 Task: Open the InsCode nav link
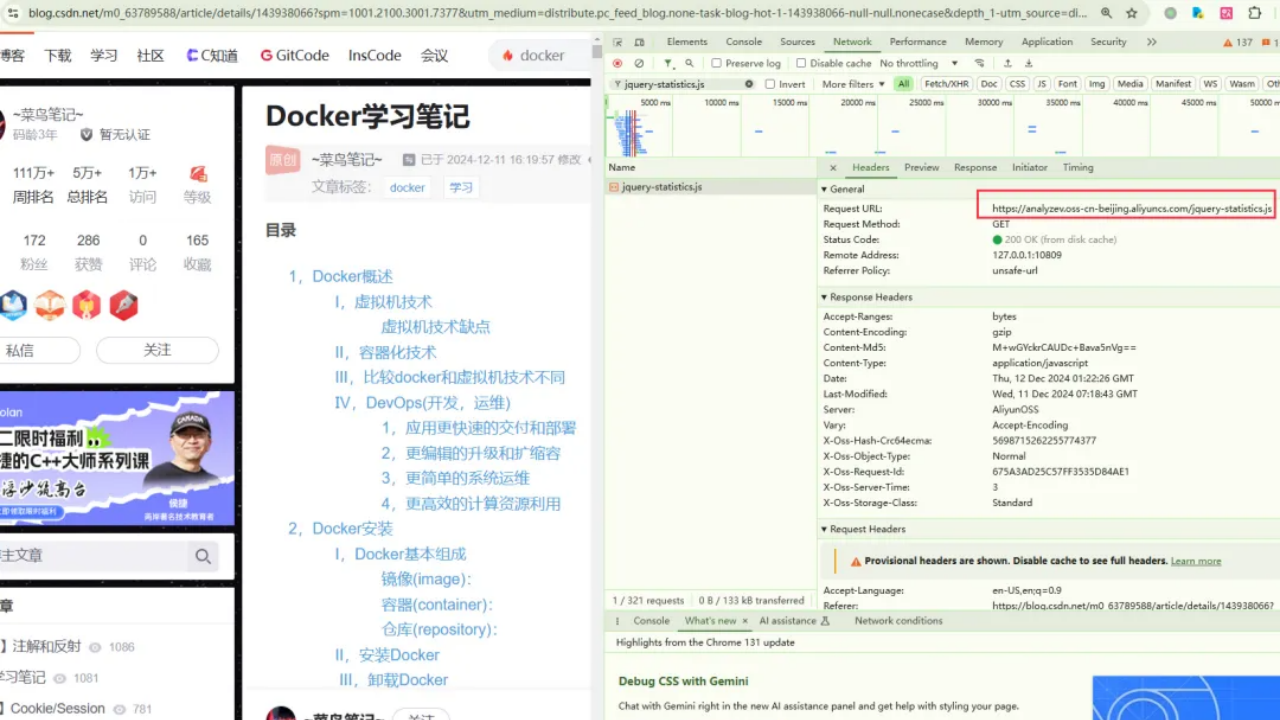pyautogui.click(x=375, y=55)
